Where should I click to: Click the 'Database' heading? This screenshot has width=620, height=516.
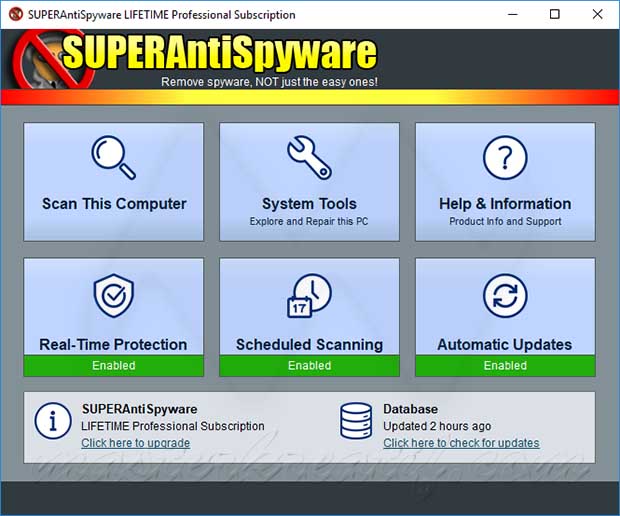(410, 409)
